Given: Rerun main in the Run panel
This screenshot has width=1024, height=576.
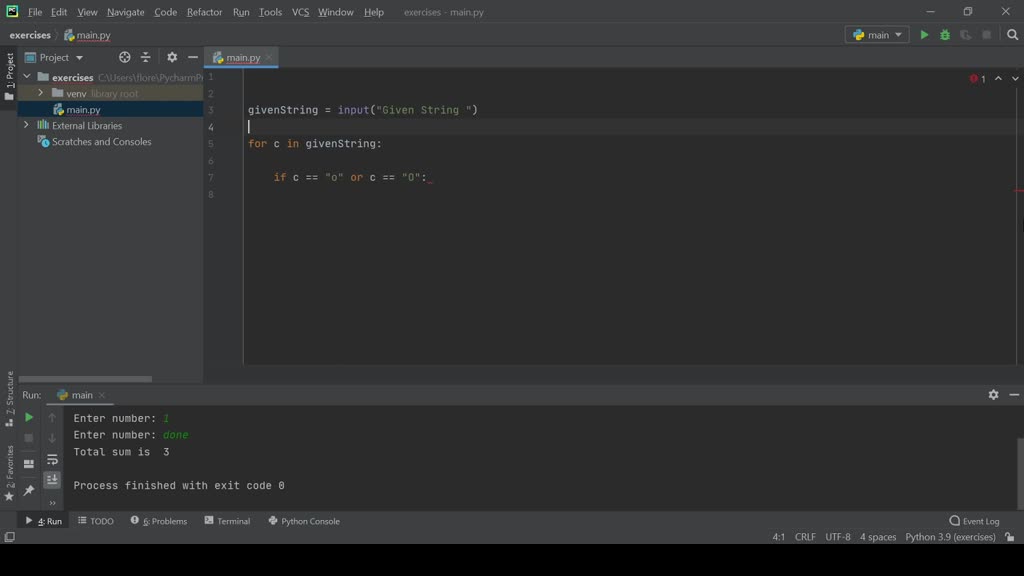Looking at the screenshot, I should [29, 417].
